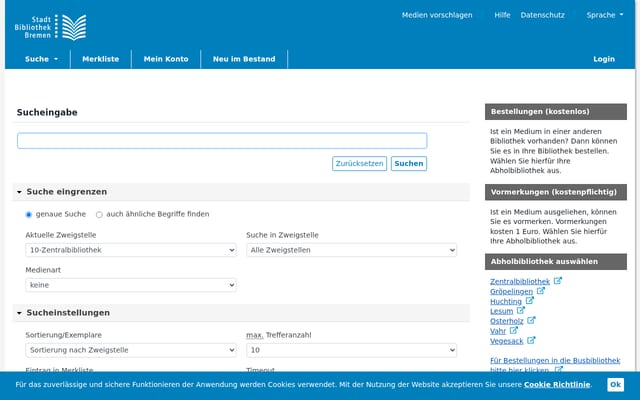
Task: Click the Login link
Action: pos(604,59)
